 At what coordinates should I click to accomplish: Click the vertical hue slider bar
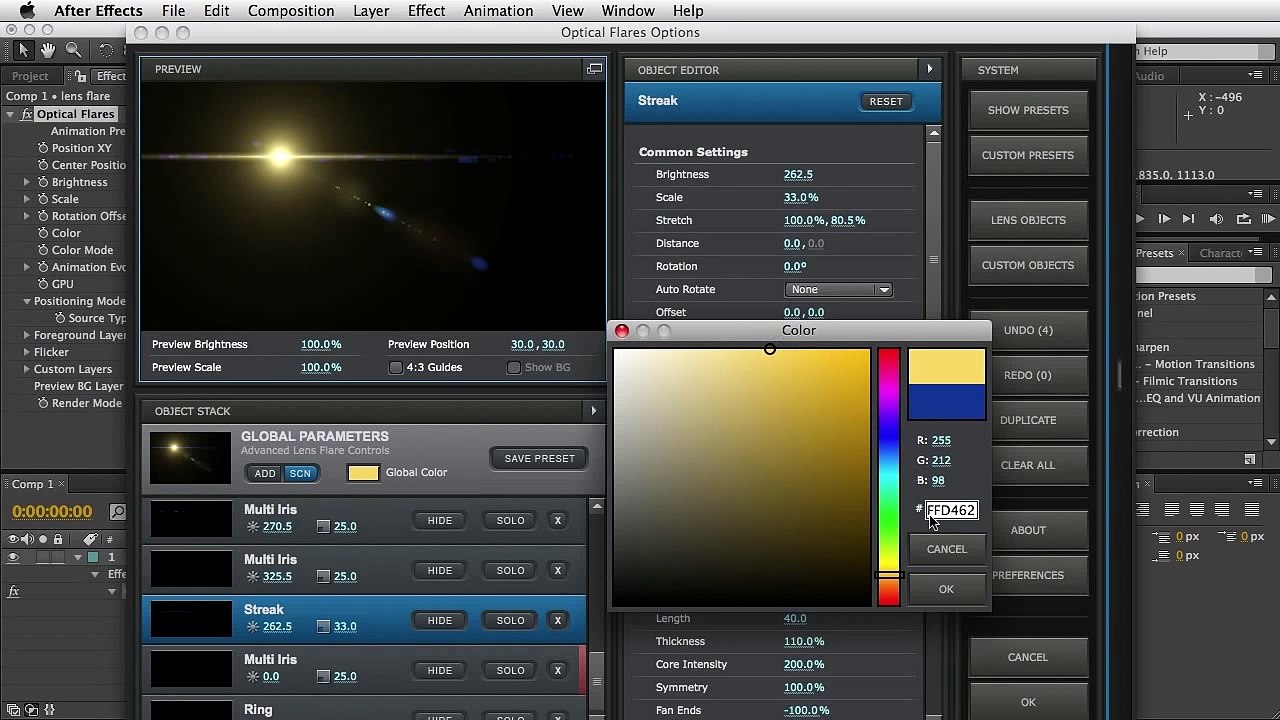888,477
